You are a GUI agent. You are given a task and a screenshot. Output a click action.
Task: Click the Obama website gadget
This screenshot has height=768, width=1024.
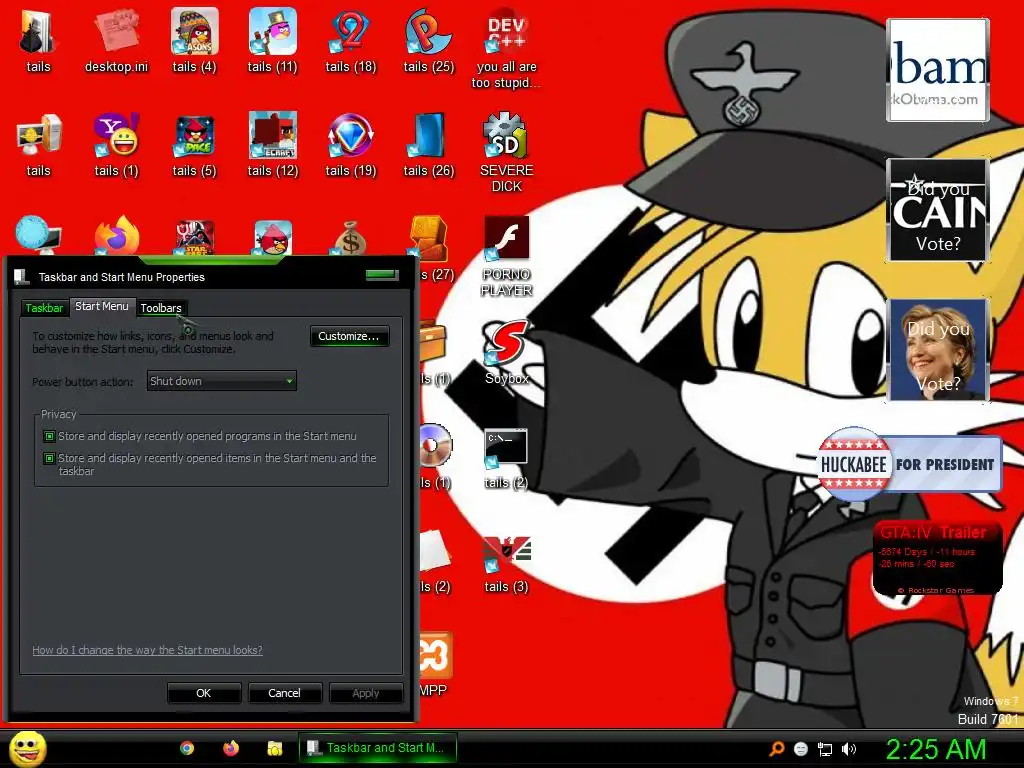[937, 70]
